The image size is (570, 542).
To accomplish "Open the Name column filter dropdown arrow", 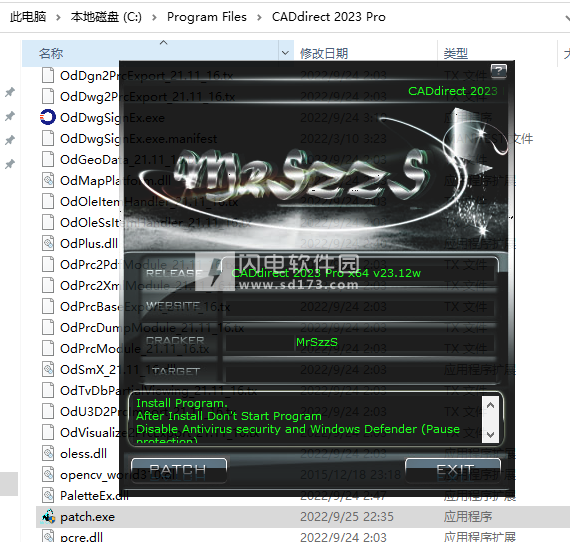I will click(285, 53).
